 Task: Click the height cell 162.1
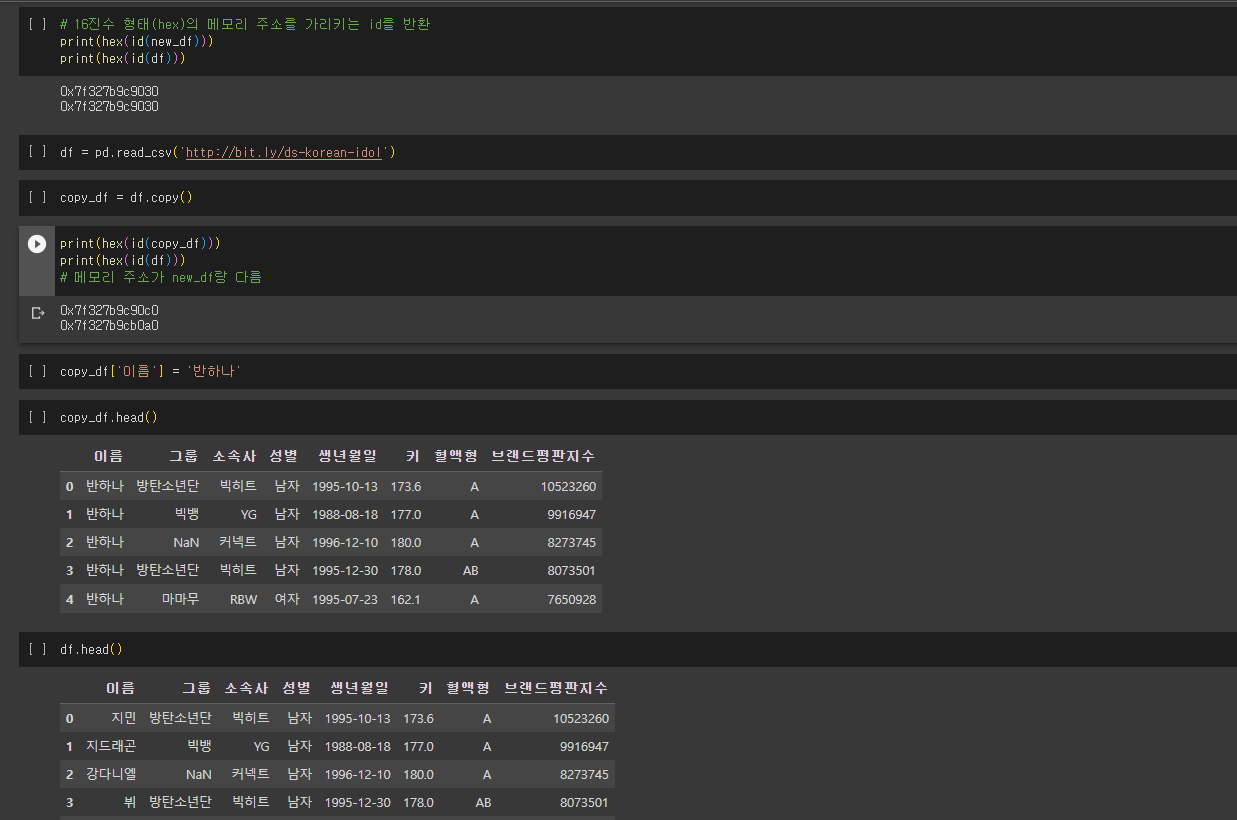tap(406, 599)
